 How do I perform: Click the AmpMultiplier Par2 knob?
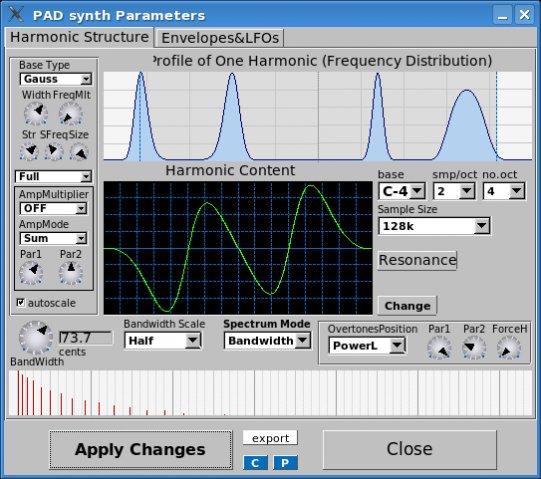click(71, 273)
